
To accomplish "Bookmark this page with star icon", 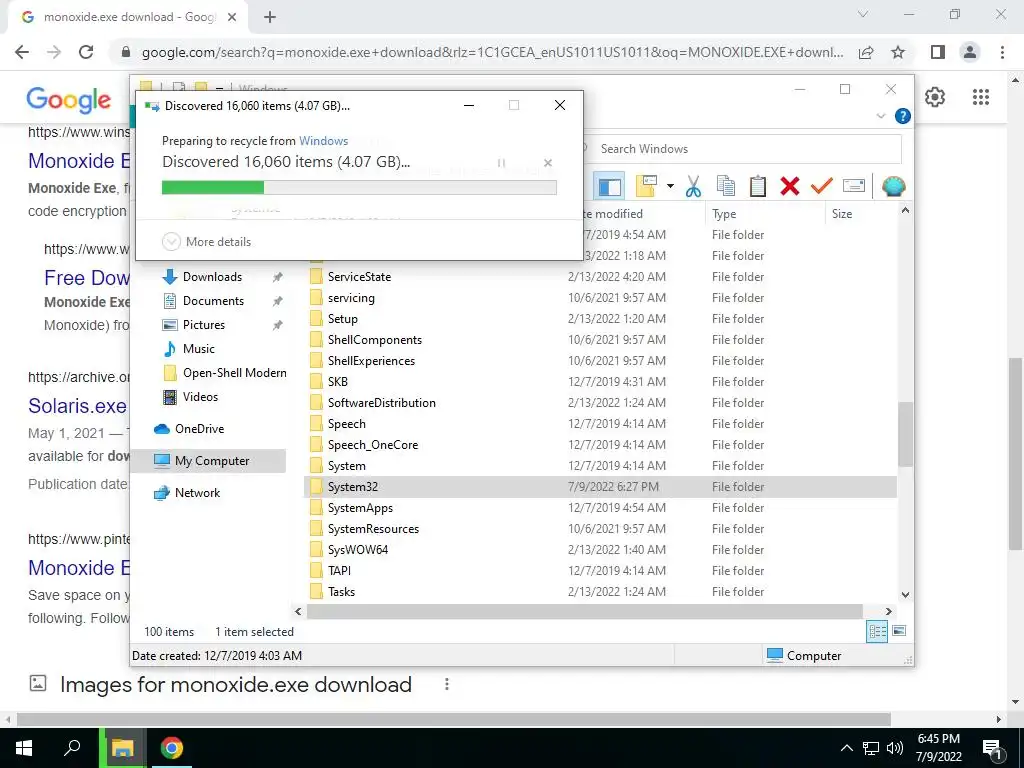I will (898, 52).
